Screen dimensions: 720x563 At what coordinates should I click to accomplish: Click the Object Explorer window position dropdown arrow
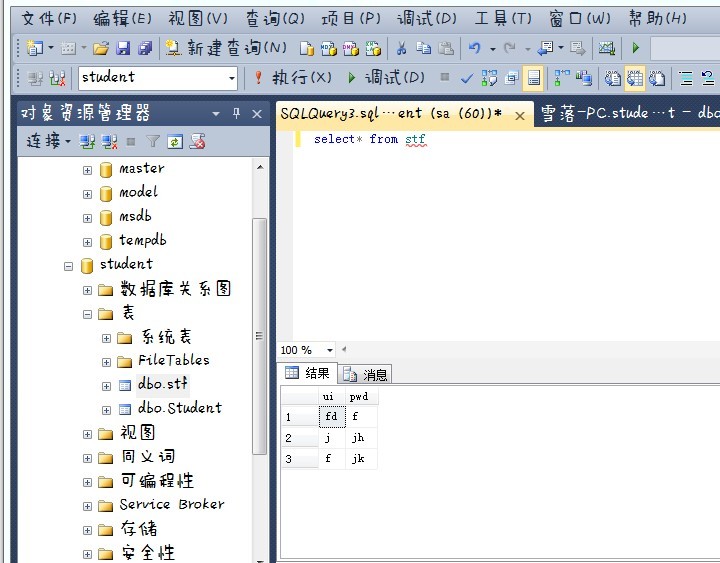tap(216, 113)
